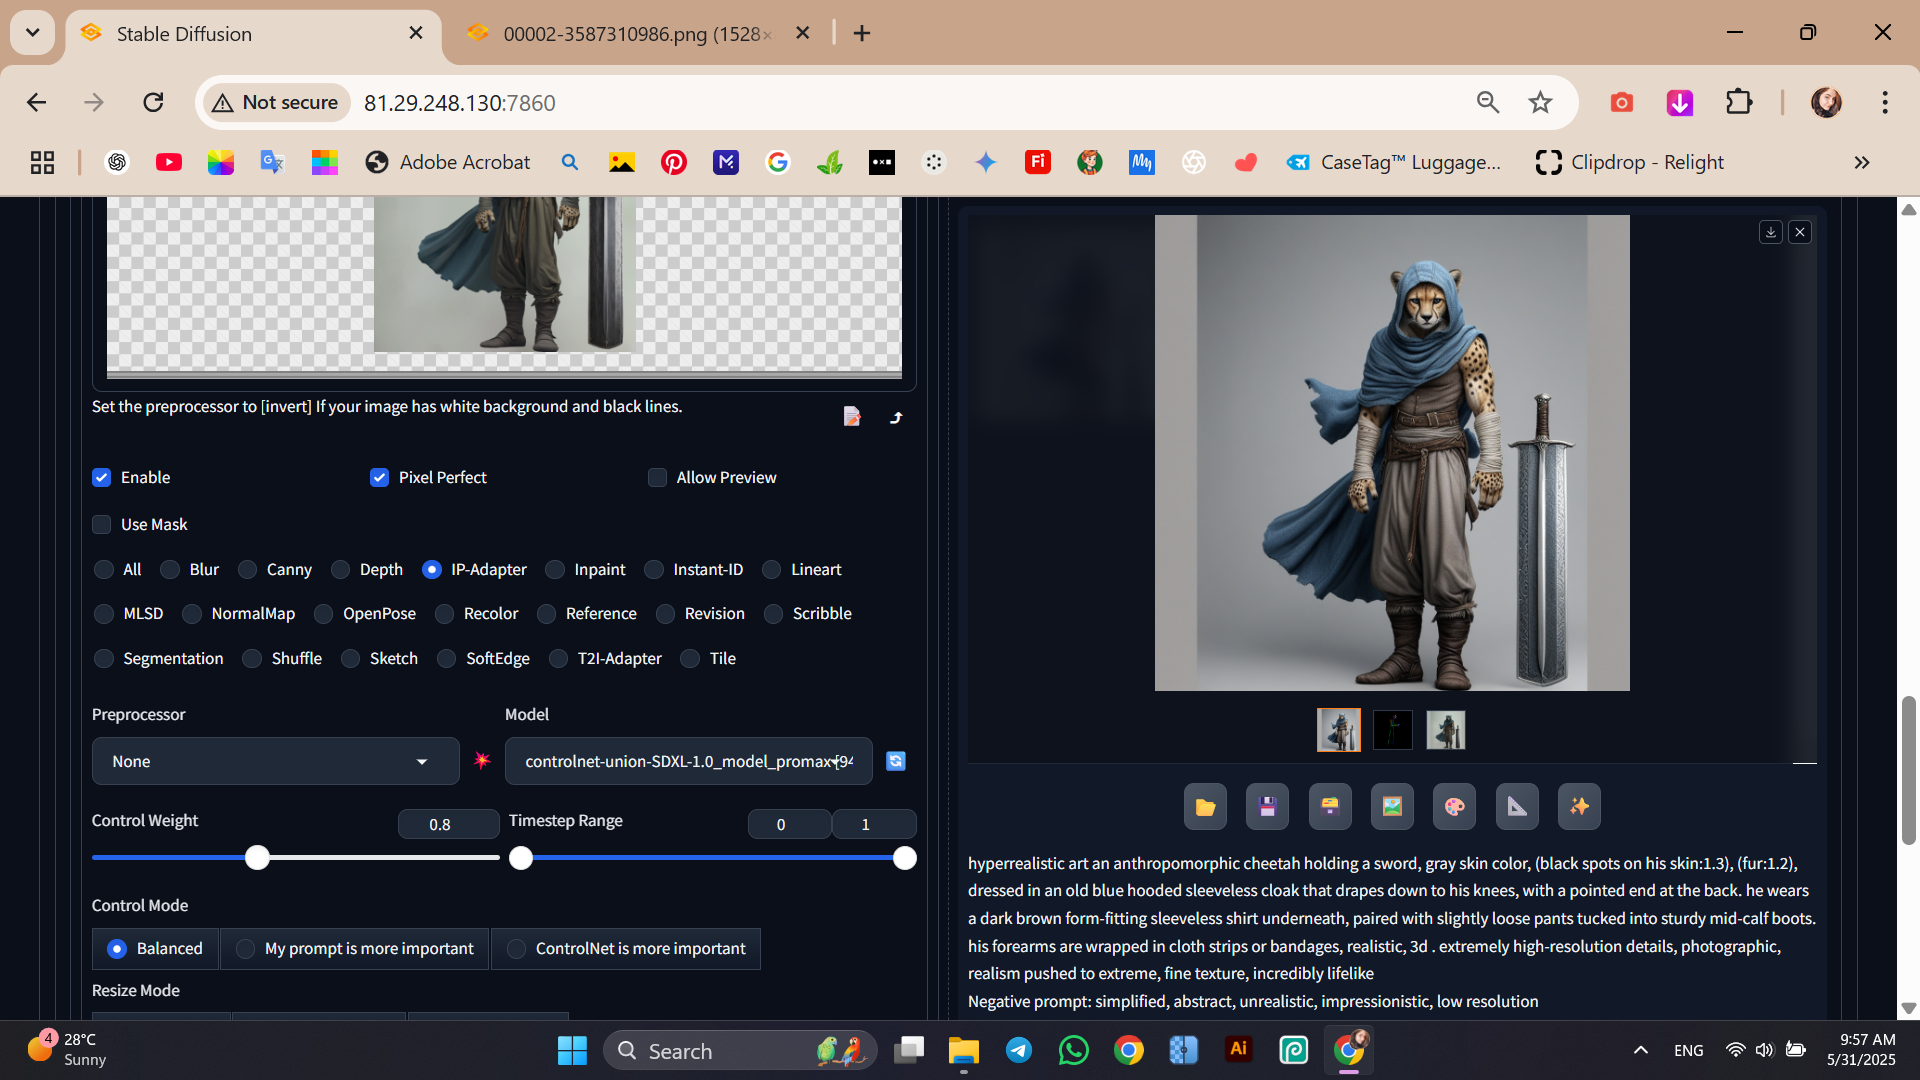1920x1080 pixels.
Task: Click the image send-to-img2img icon
Action: click(1392, 807)
